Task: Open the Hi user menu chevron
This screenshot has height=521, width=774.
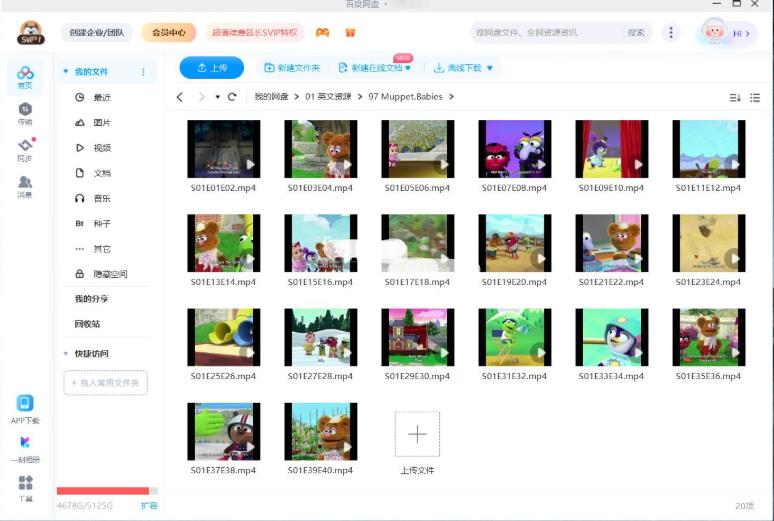Action: point(748,34)
